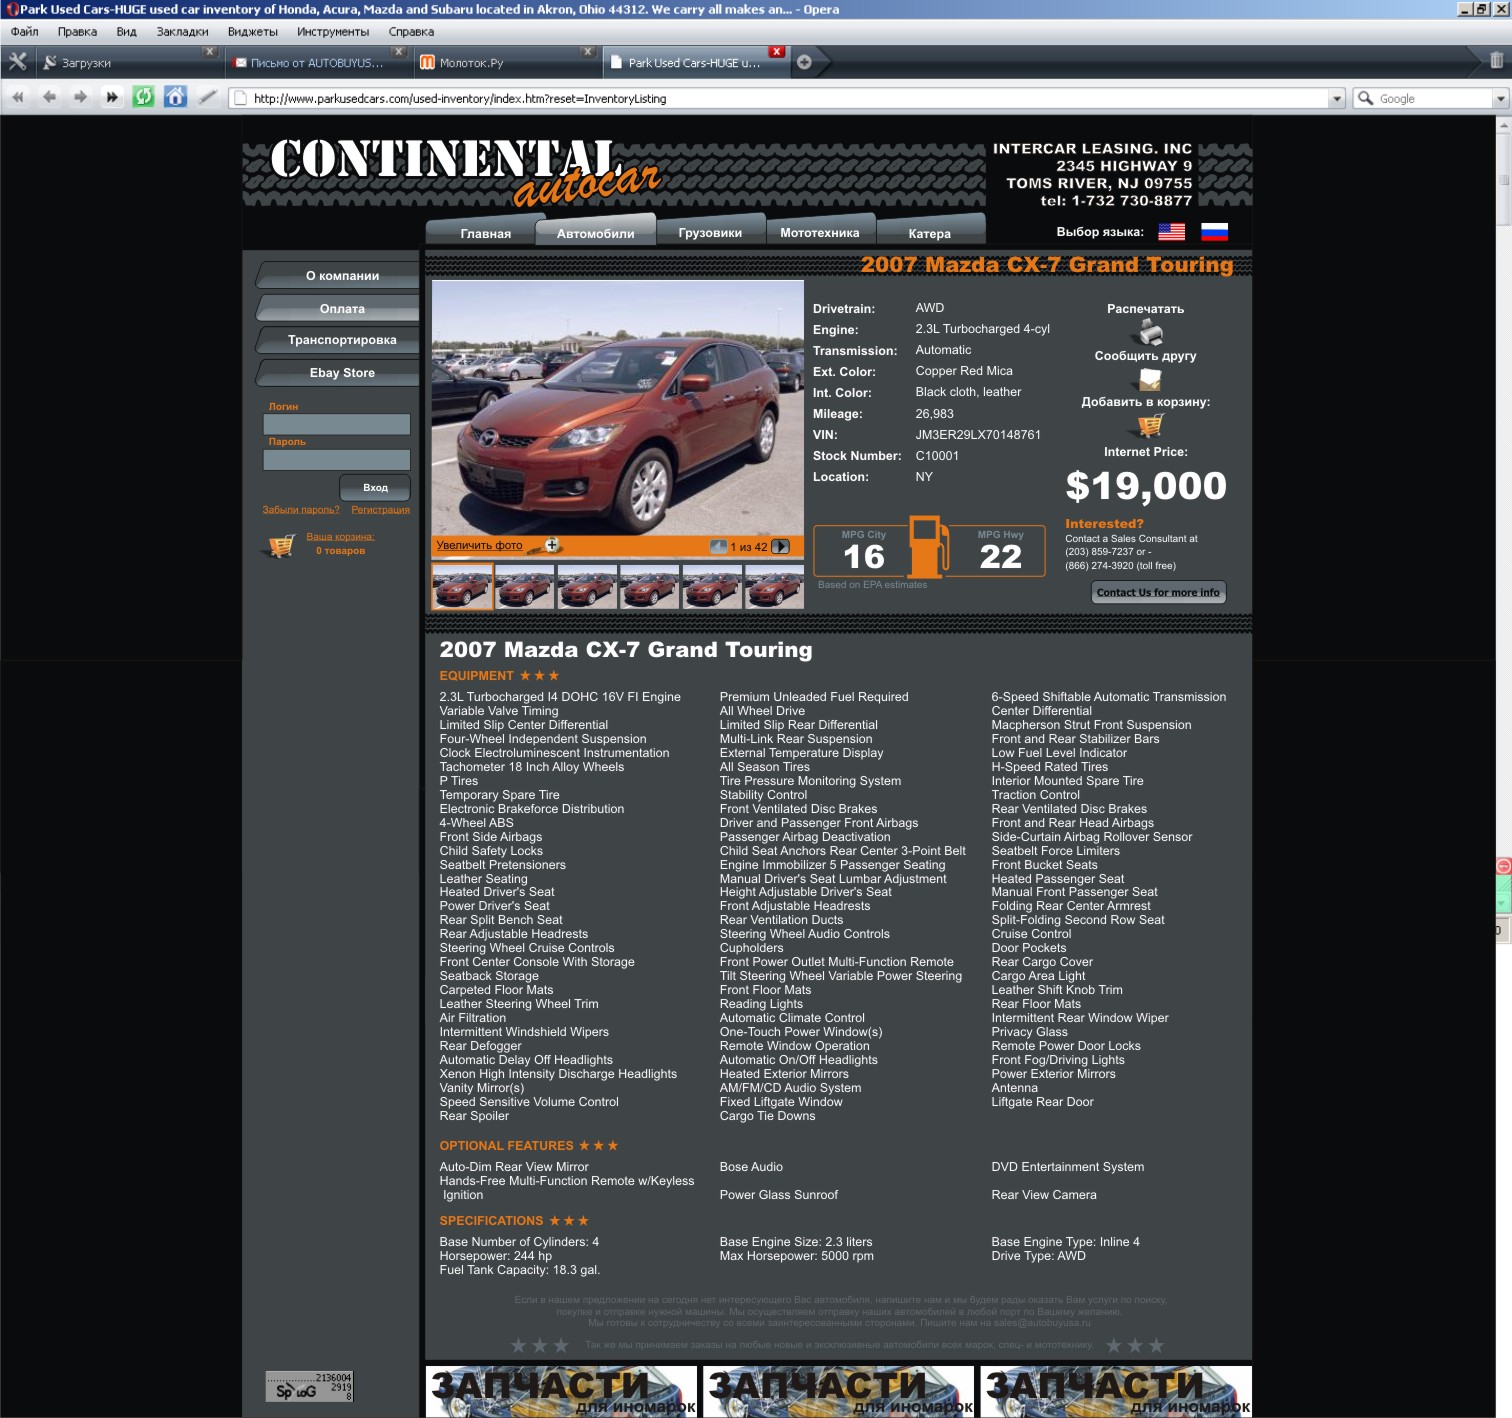Click the Транспортировка sidebar button
1512x1418 pixels.
[x=339, y=340]
